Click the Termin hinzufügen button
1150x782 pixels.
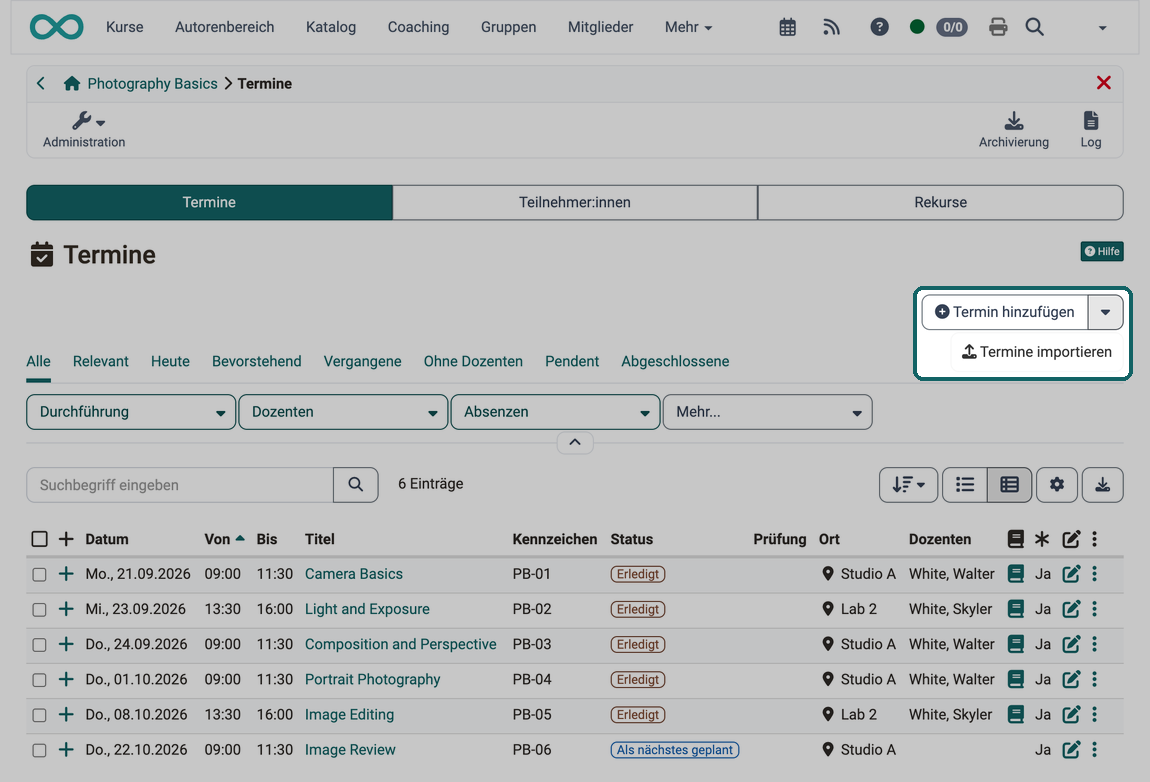pyautogui.click(x=1005, y=313)
